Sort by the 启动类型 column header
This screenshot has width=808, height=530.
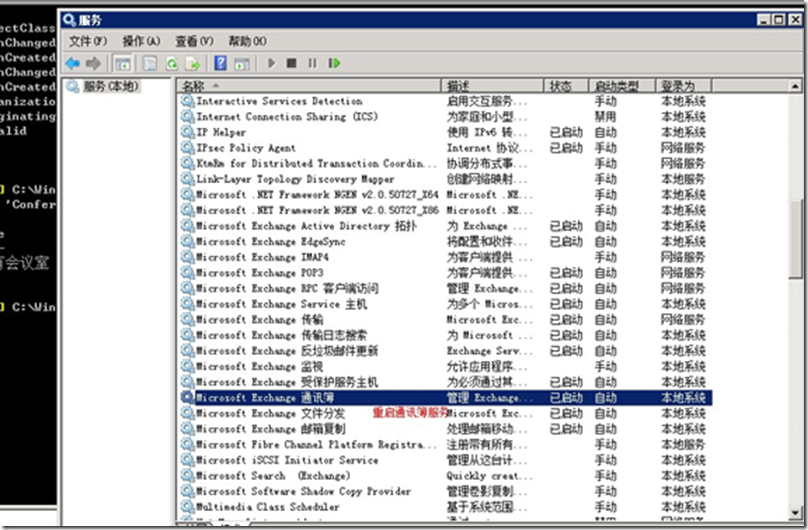(x=622, y=86)
